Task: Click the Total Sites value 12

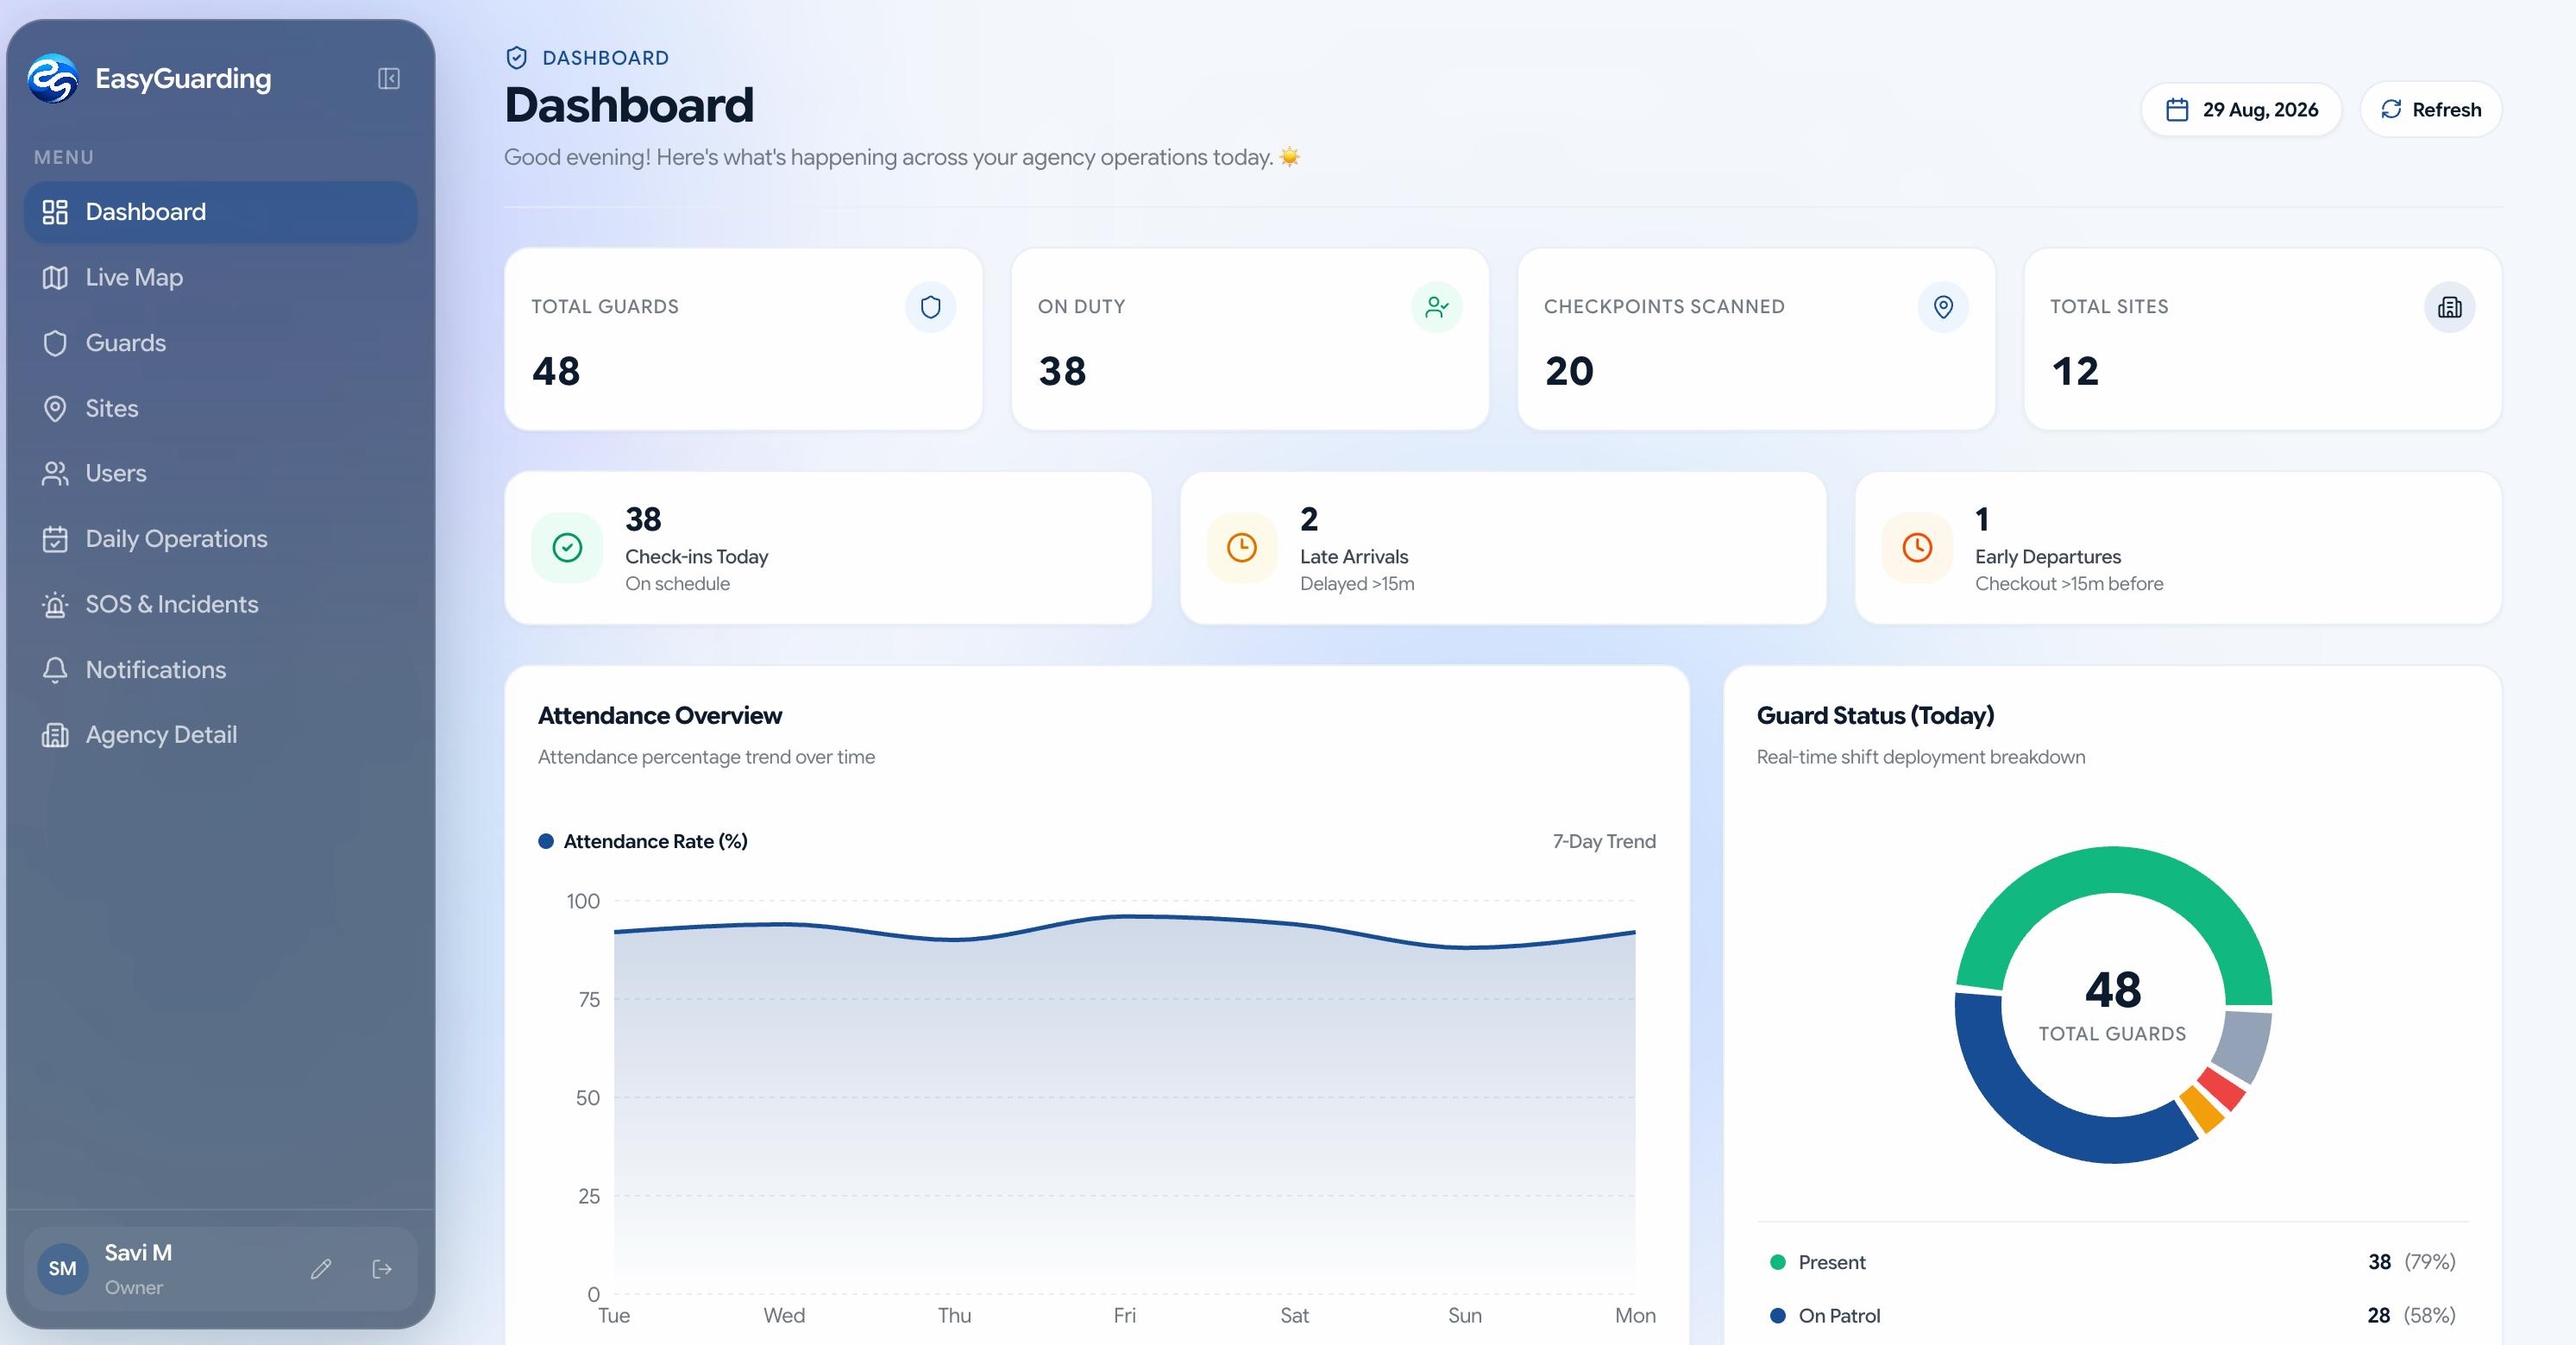Action: point(2075,371)
